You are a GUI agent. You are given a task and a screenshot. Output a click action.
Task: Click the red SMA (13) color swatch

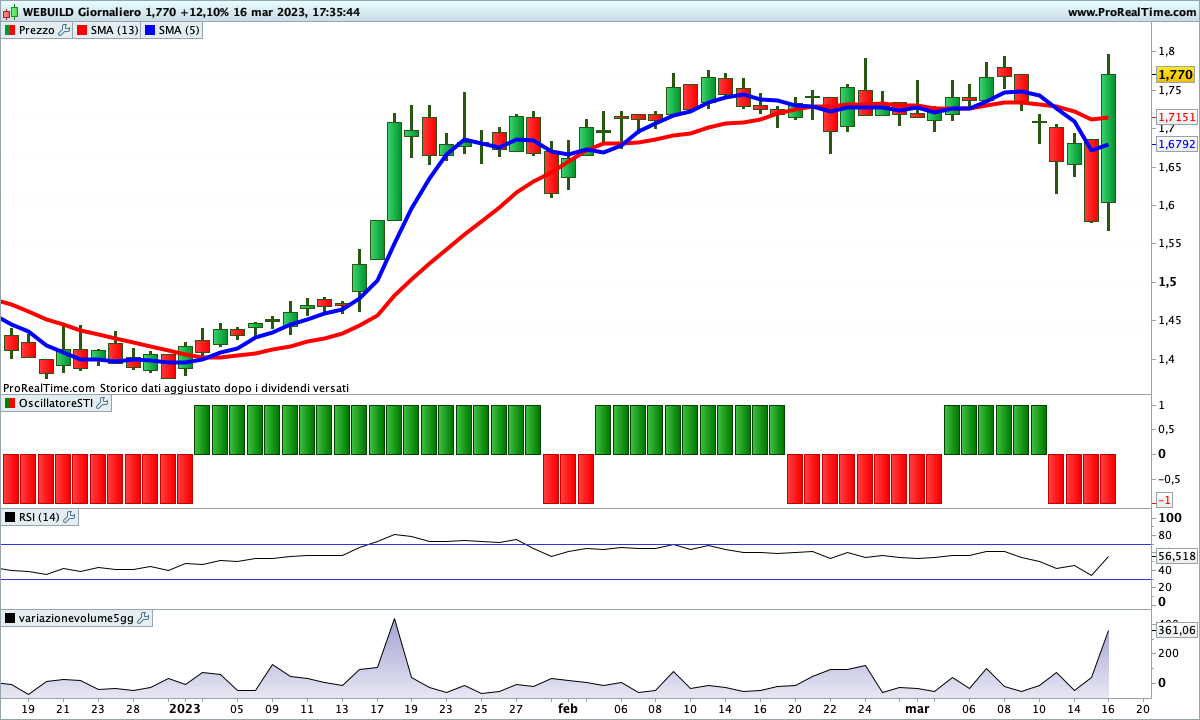[83, 30]
